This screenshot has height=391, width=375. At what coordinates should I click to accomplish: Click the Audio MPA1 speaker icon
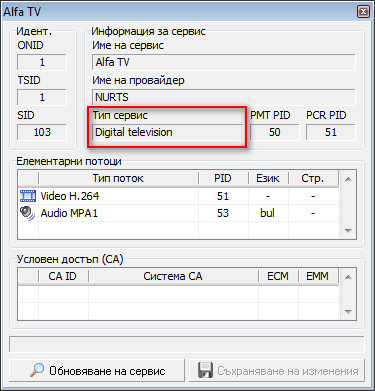pyautogui.click(x=27, y=213)
